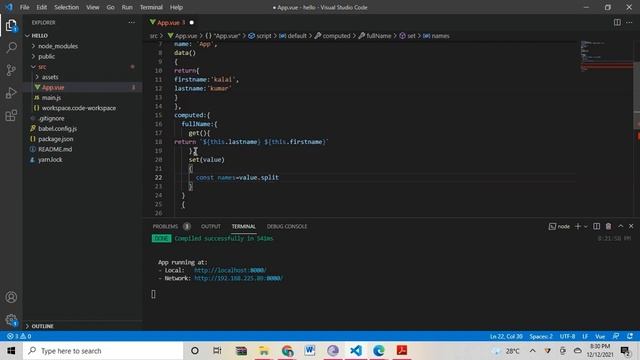Open the feedback icon in status bar

(616, 336)
